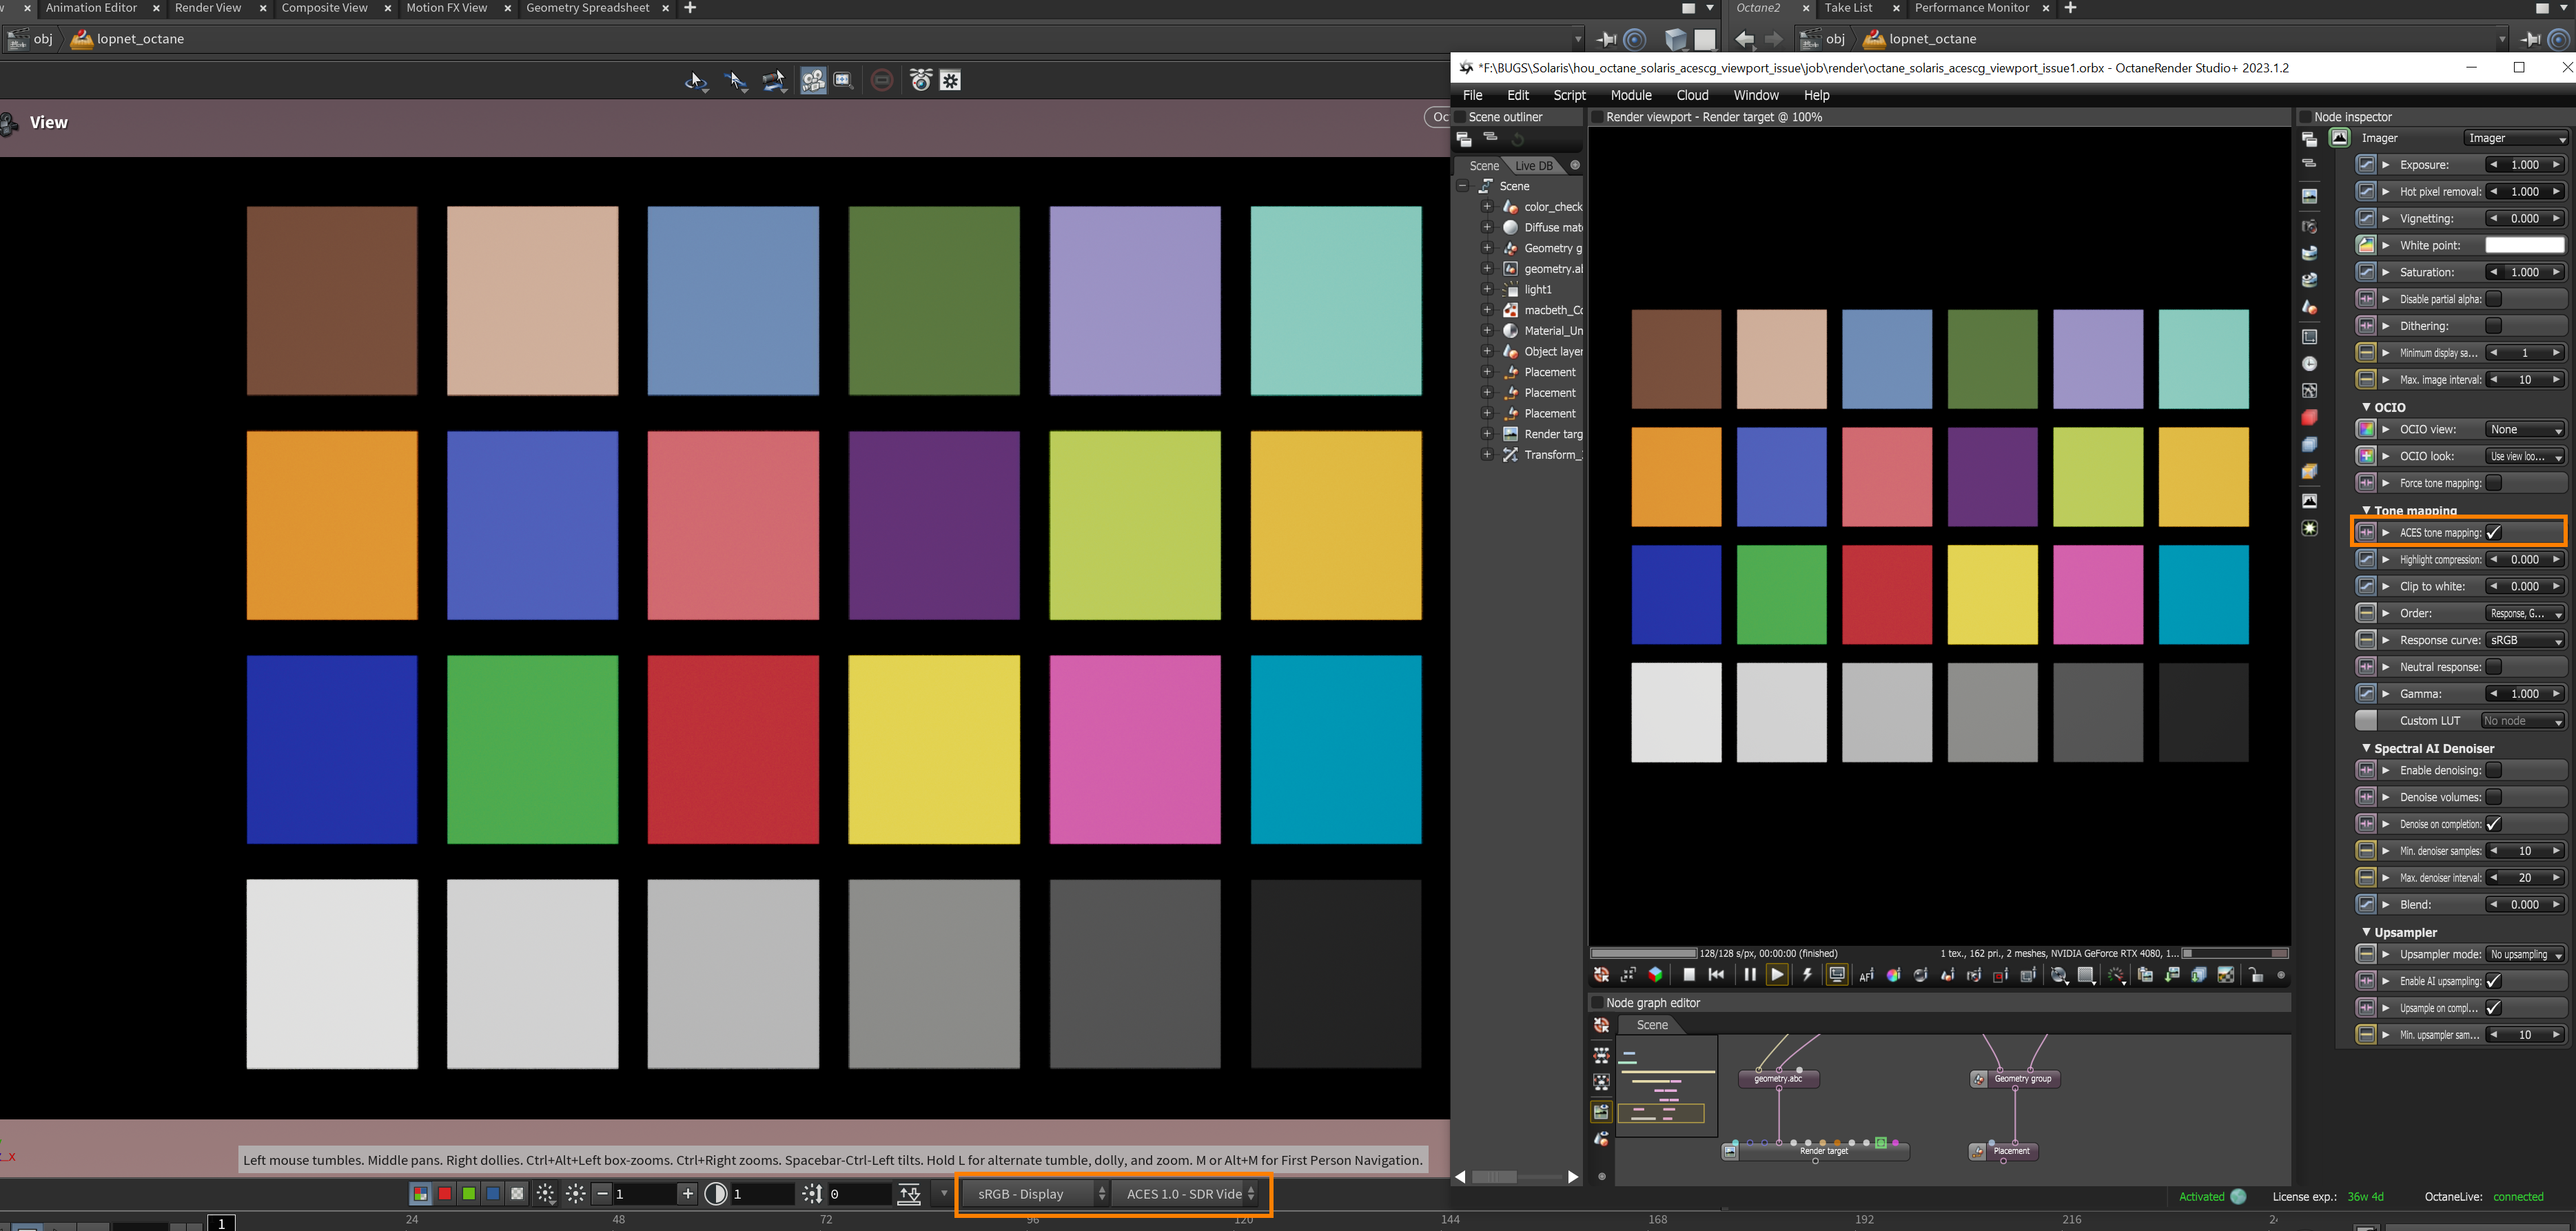Open the ACES 1.0 - SDR Video view dropdown
The image size is (2576, 1231).
[1187, 1194]
